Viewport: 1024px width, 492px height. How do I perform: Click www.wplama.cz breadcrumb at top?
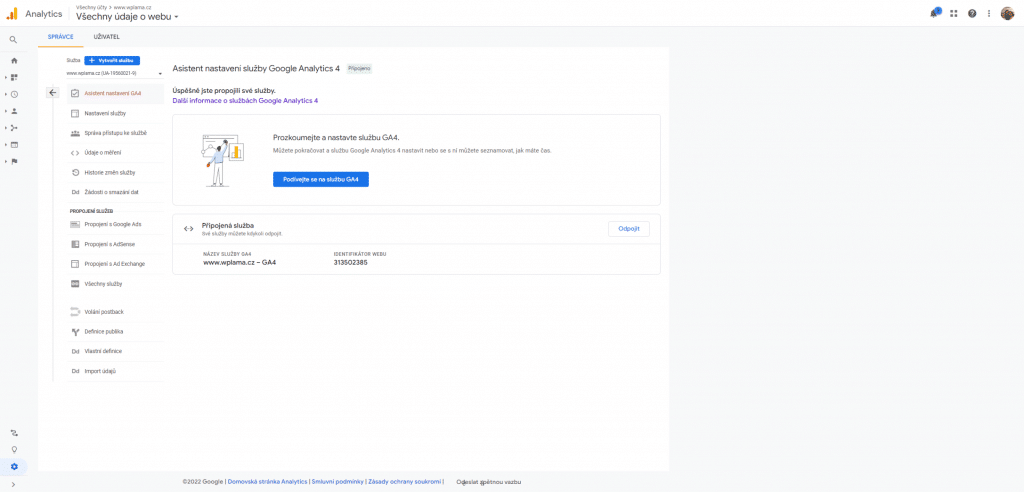point(133,7)
